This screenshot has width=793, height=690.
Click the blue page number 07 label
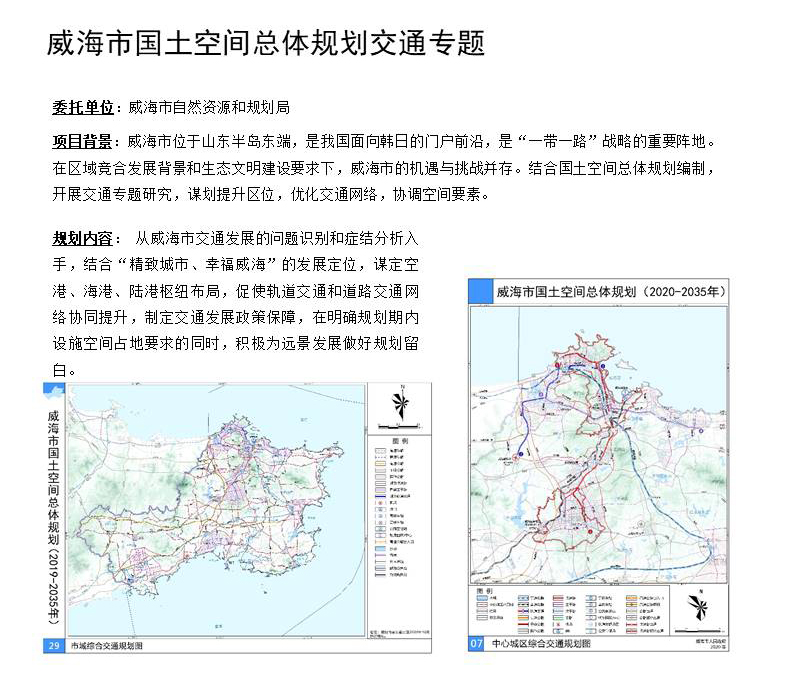pyautogui.click(x=476, y=643)
